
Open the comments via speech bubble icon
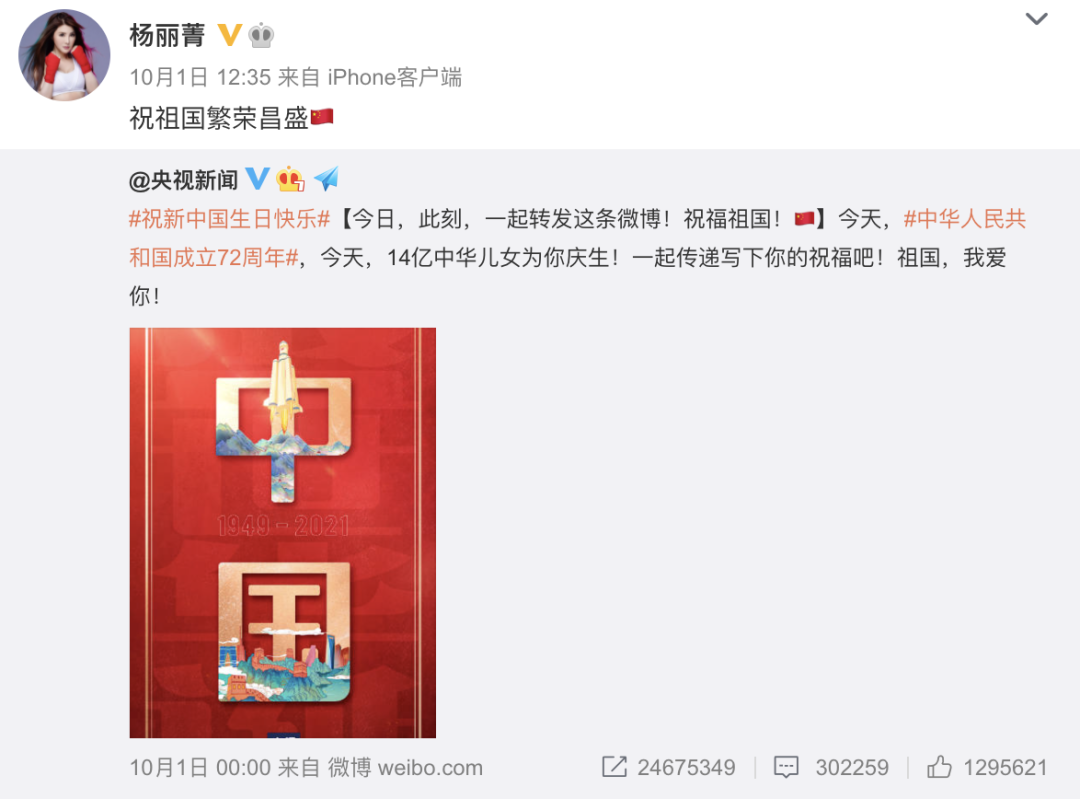[x=786, y=767]
